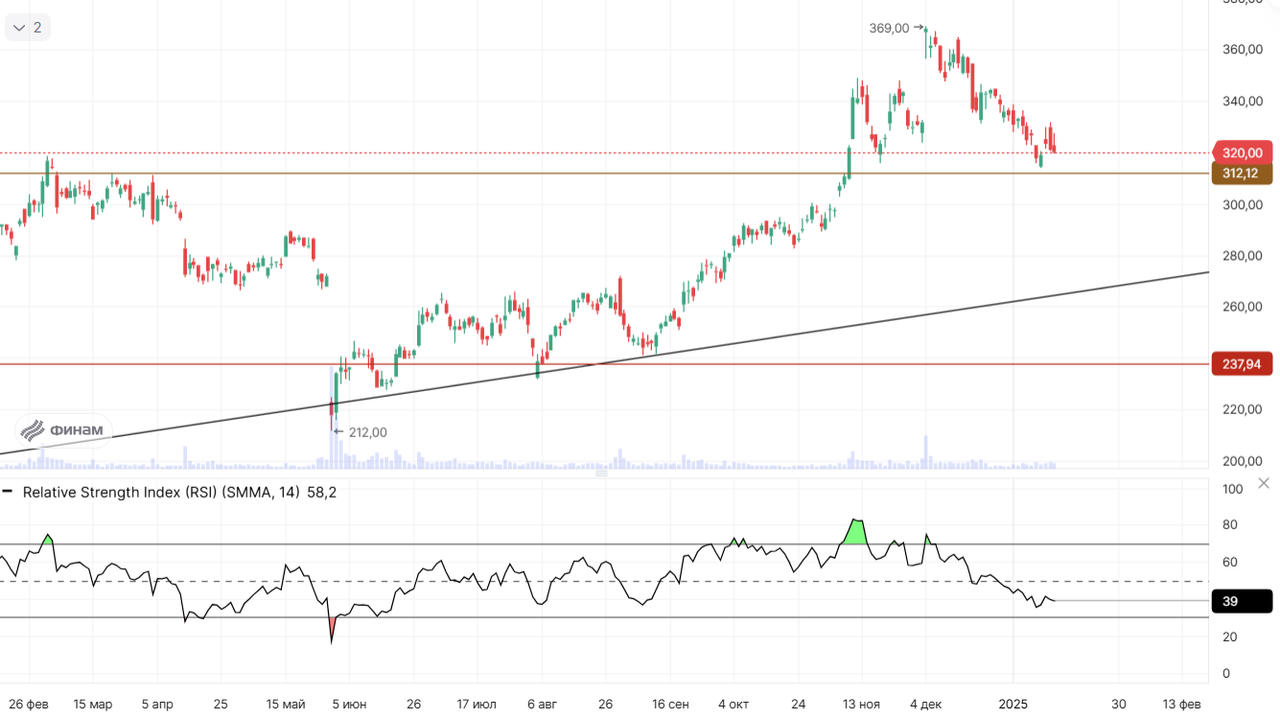Select the red 237,94 level label
The width and height of the screenshot is (1280, 715).
[x=1241, y=364]
